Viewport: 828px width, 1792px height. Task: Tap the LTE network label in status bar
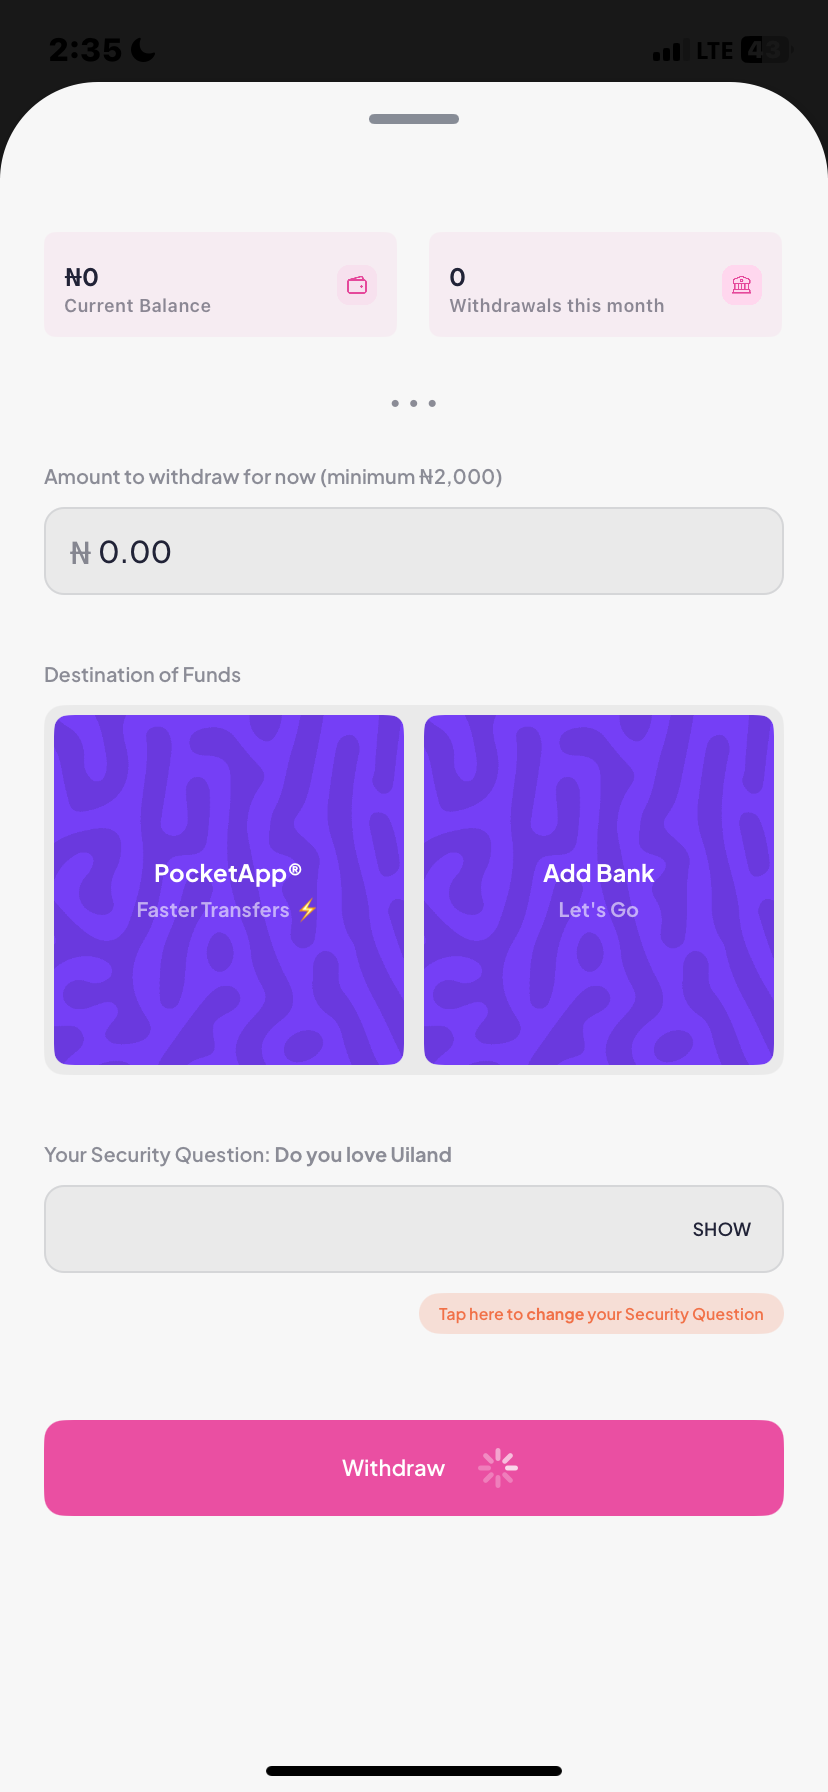click(714, 51)
